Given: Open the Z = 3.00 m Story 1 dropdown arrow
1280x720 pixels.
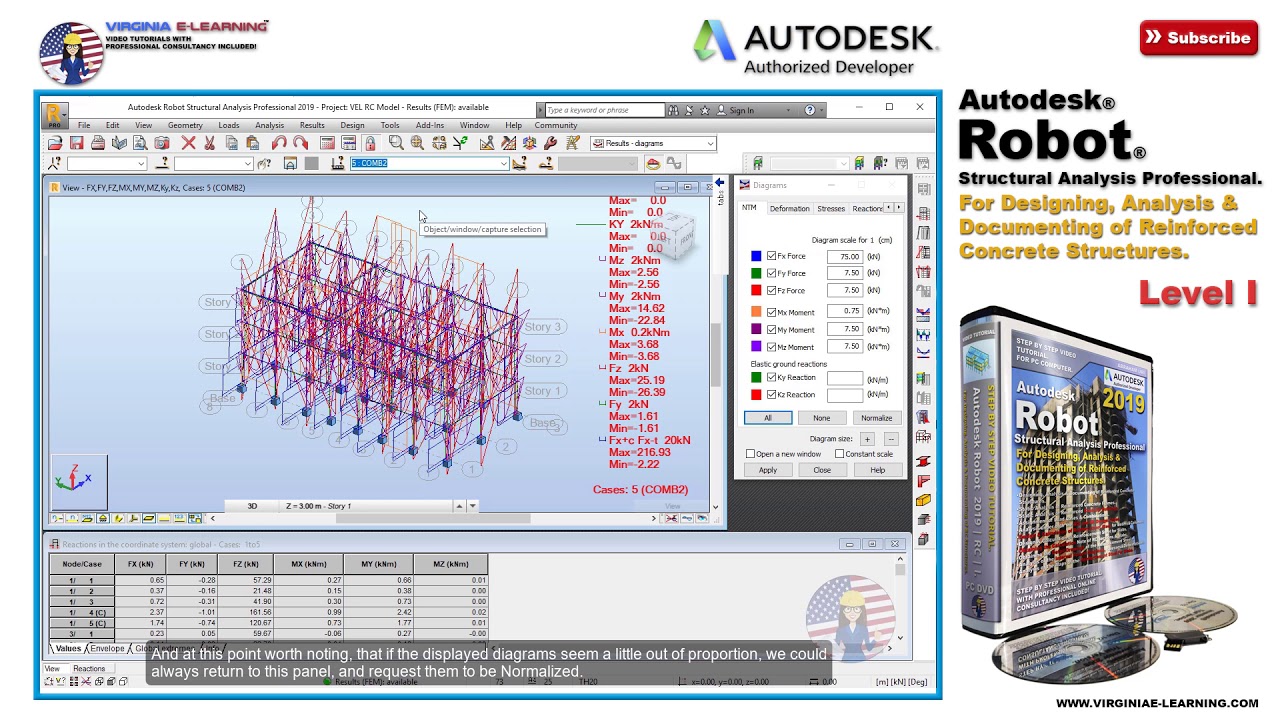Looking at the screenshot, I should pos(472,506).
